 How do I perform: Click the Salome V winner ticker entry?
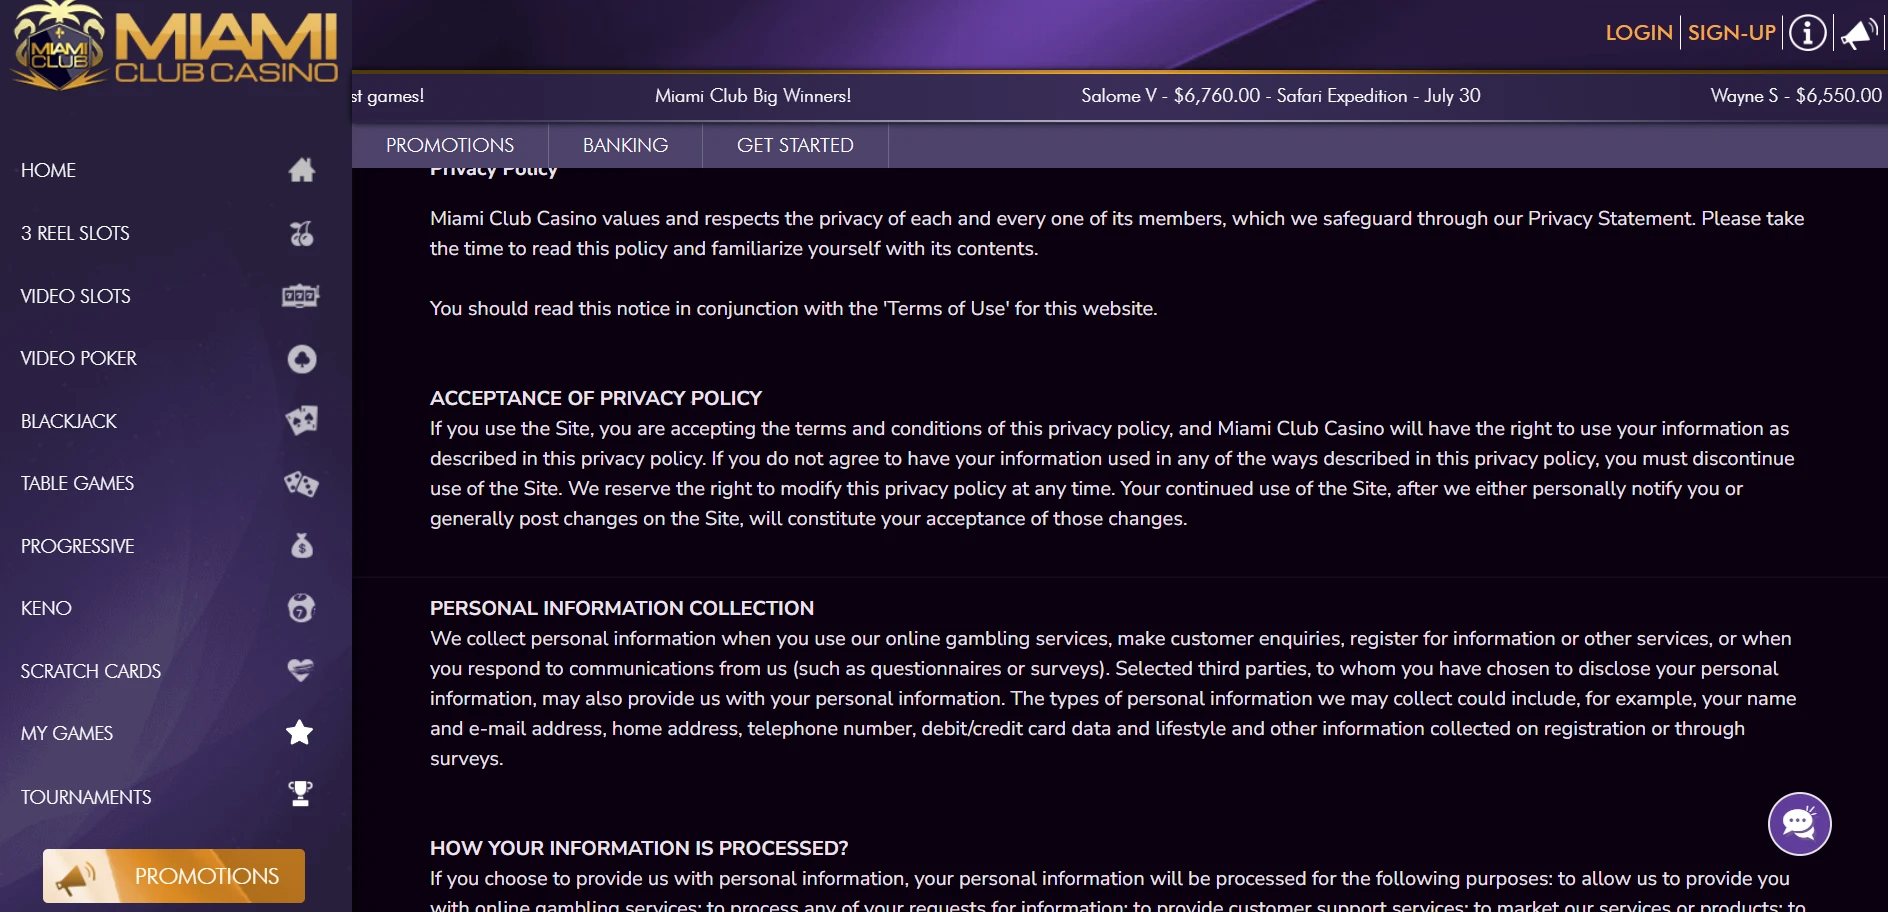tap(1281, 95)
